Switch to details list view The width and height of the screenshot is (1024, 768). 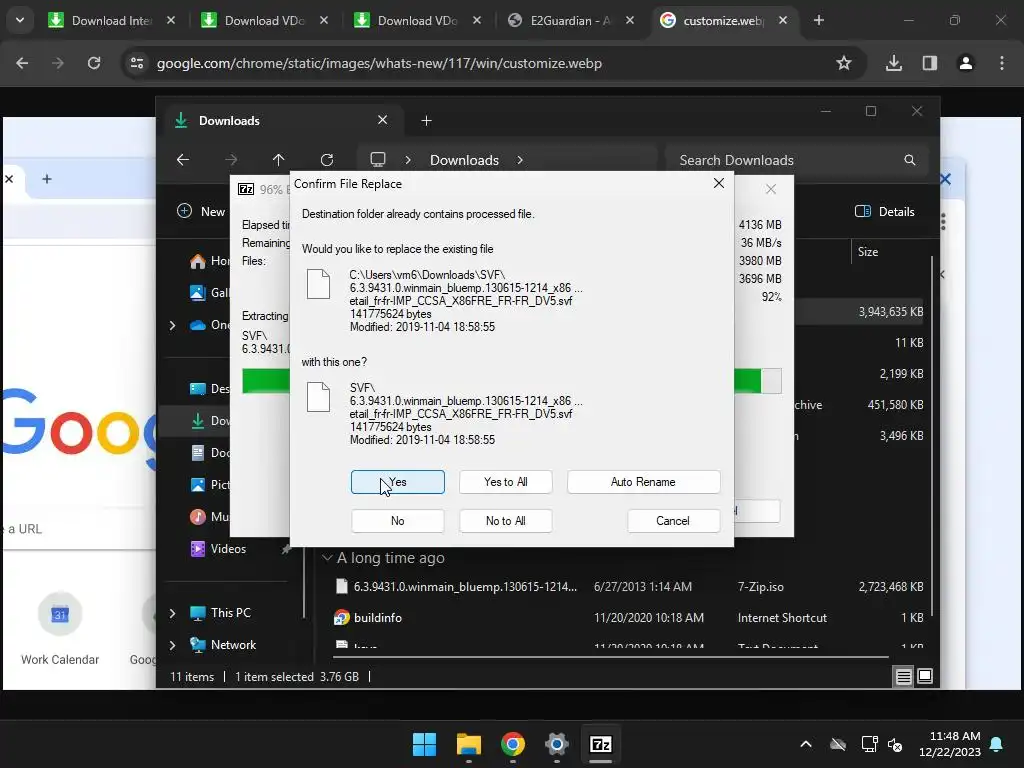[x=903, y=677]
